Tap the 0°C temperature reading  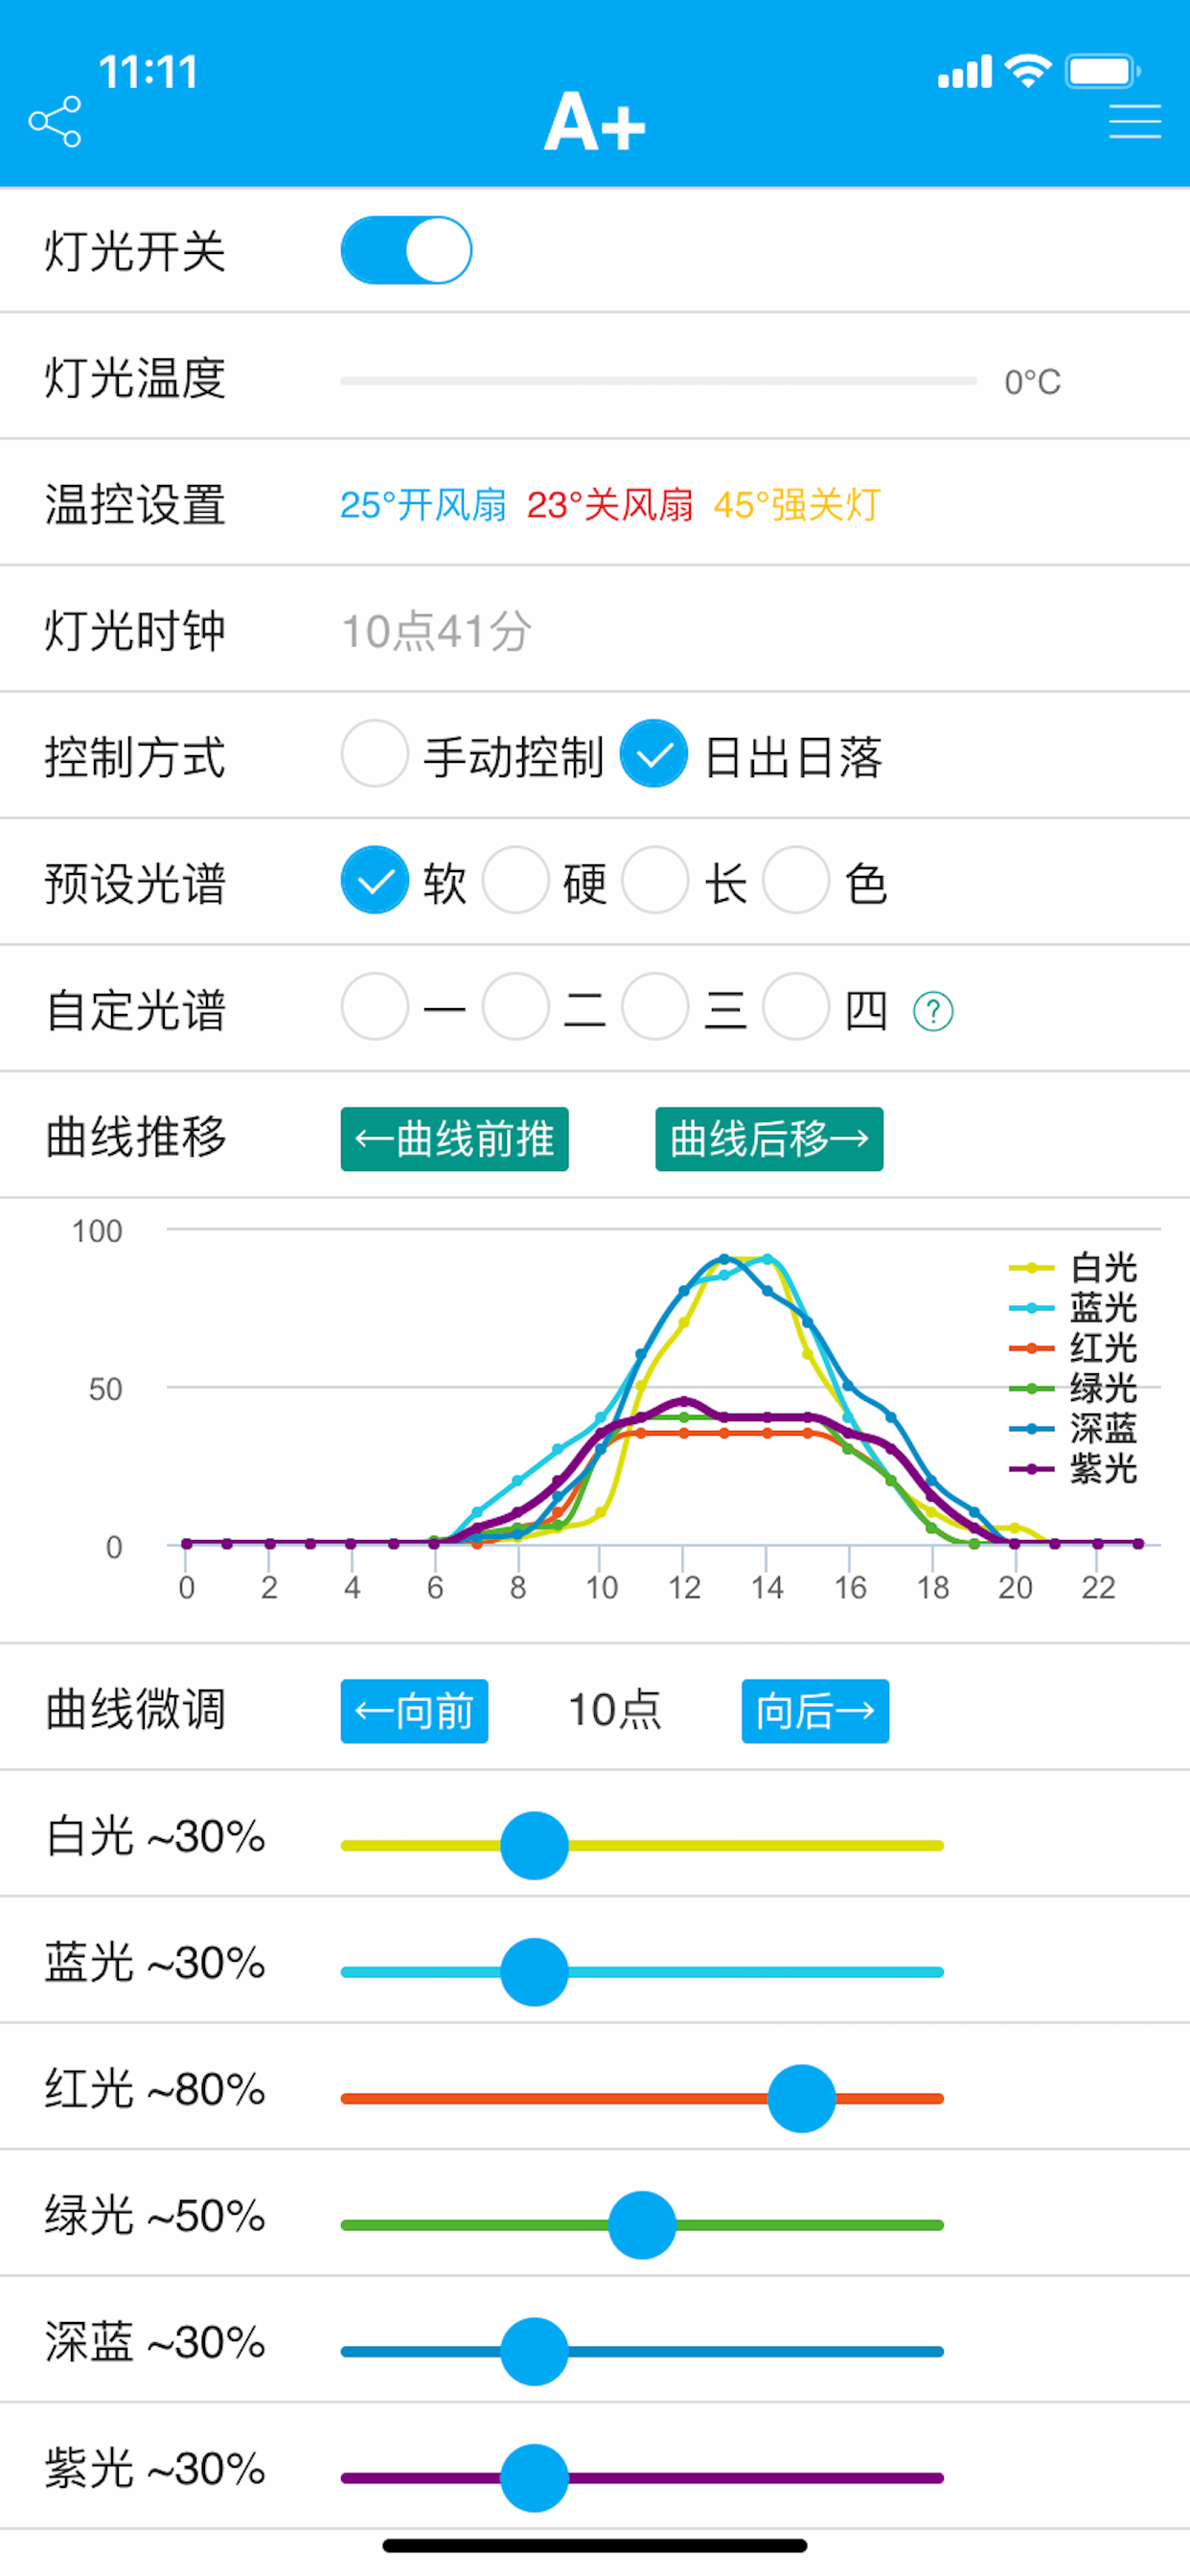(1032, 382)
